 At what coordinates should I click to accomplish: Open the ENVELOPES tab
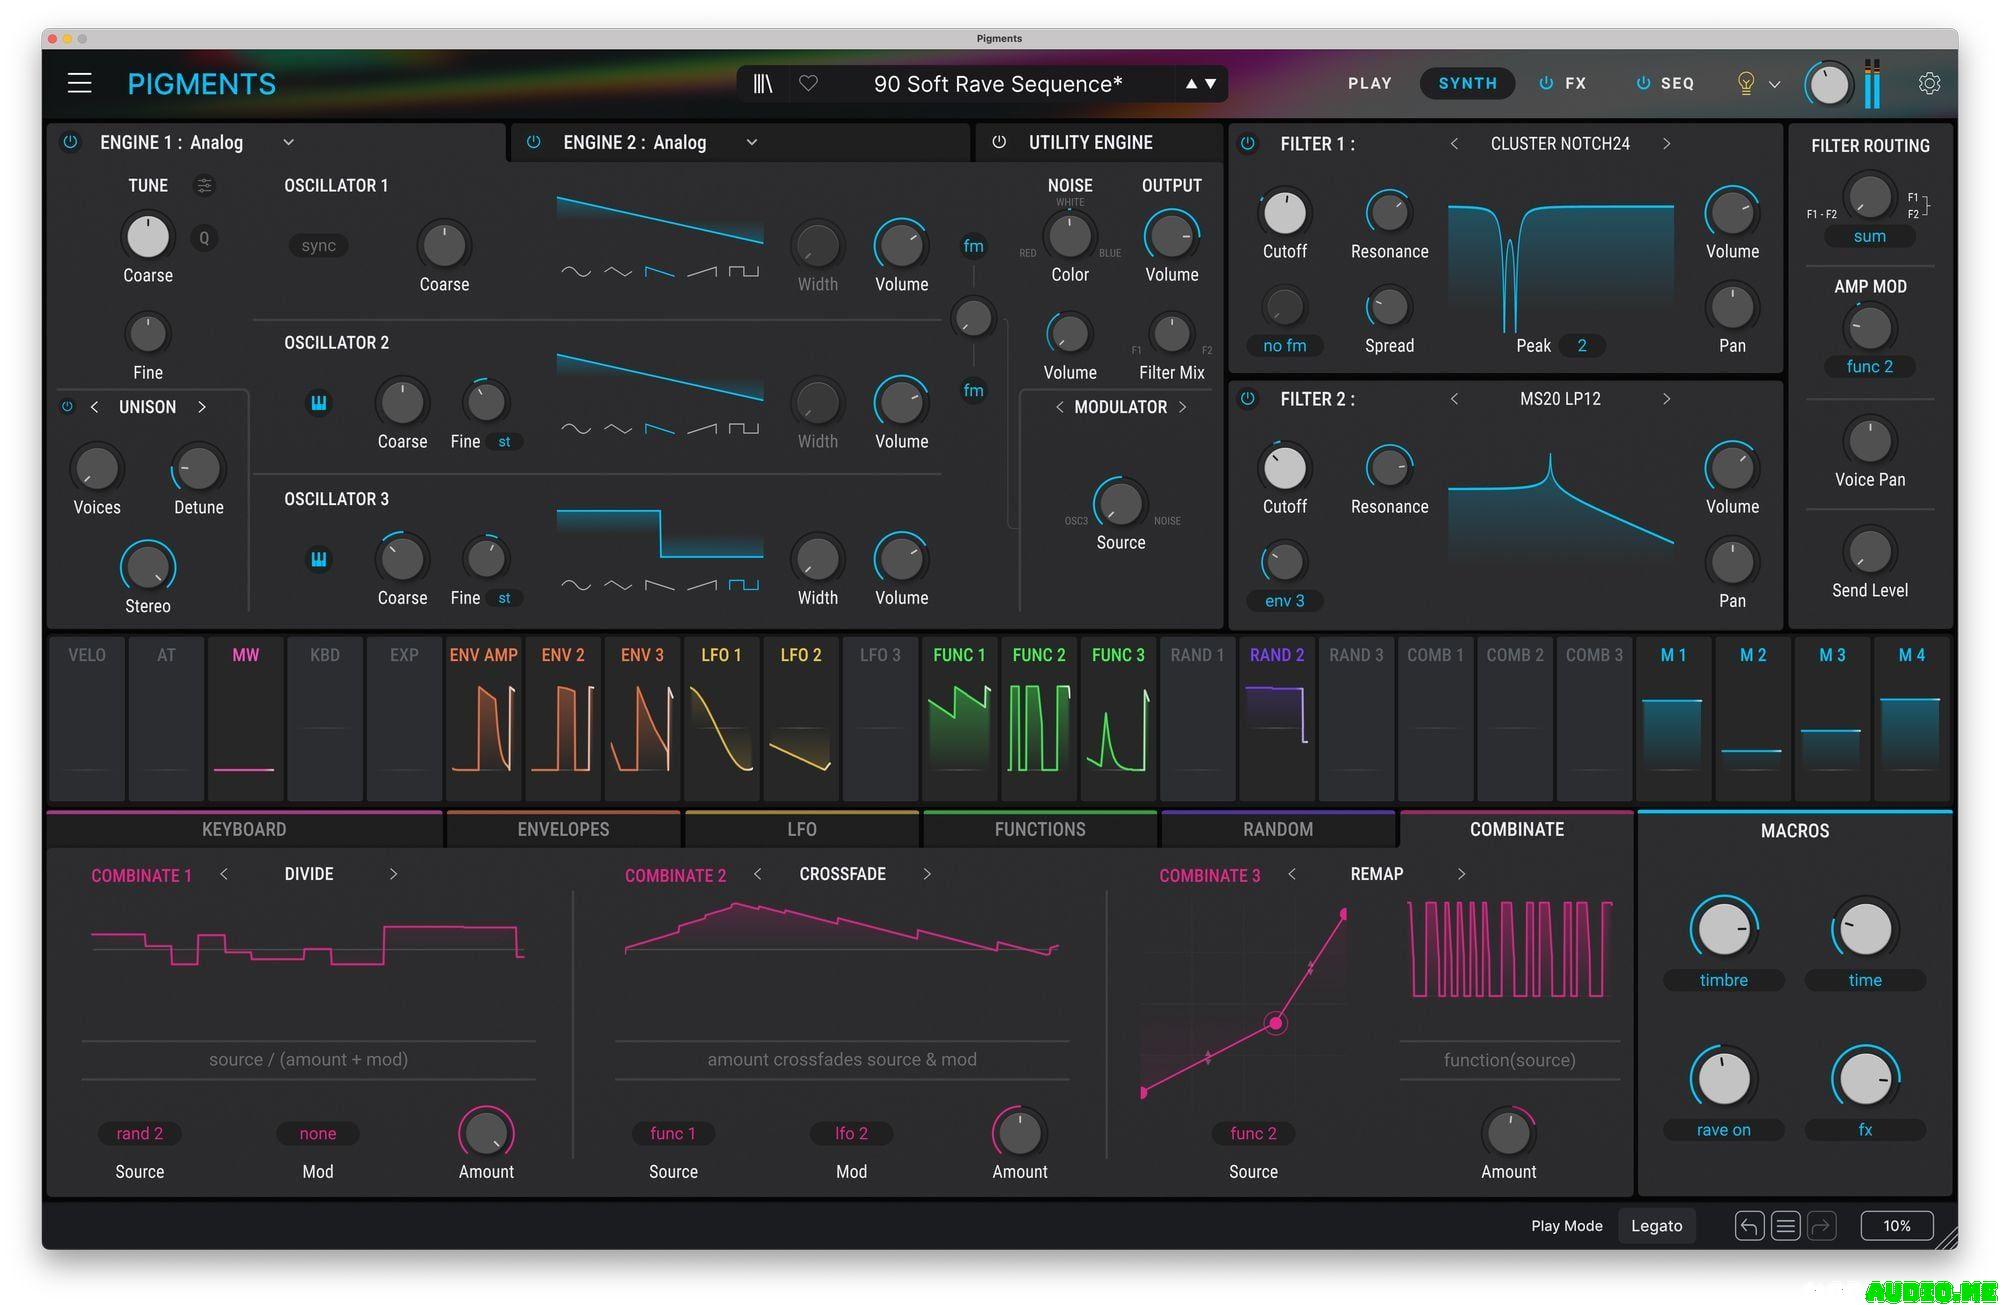pyautogui.click(x=563, y=829)
